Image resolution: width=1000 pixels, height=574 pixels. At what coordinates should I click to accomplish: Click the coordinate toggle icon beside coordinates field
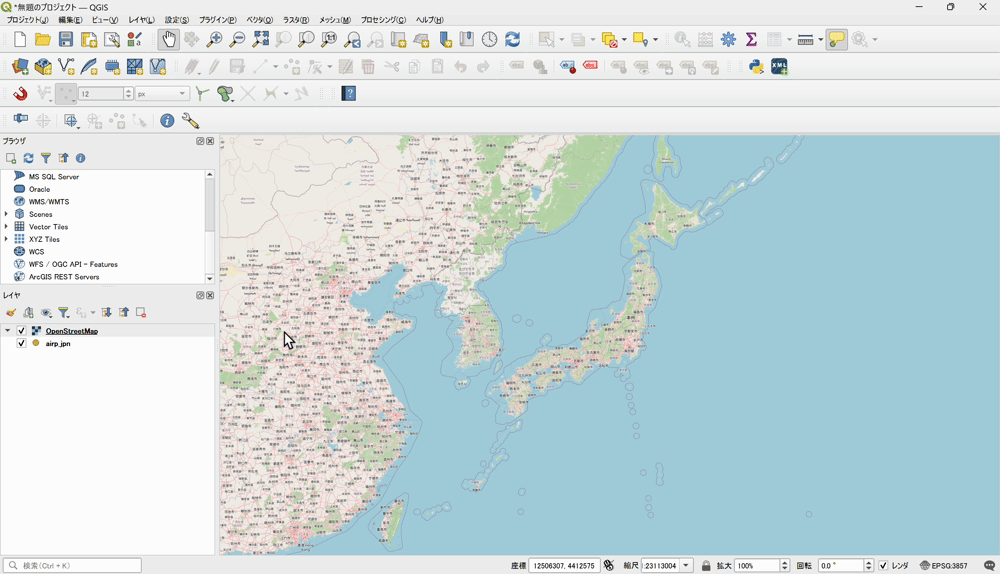coord(608,566)
